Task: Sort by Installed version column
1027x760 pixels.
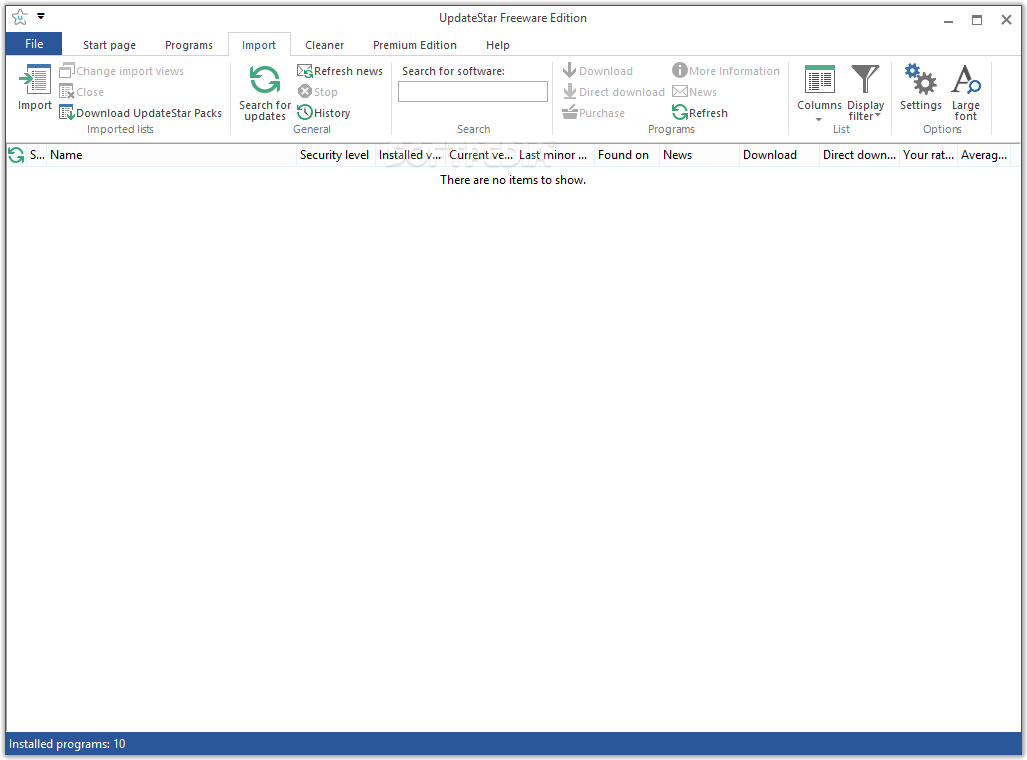Action: tap(410, 155)
